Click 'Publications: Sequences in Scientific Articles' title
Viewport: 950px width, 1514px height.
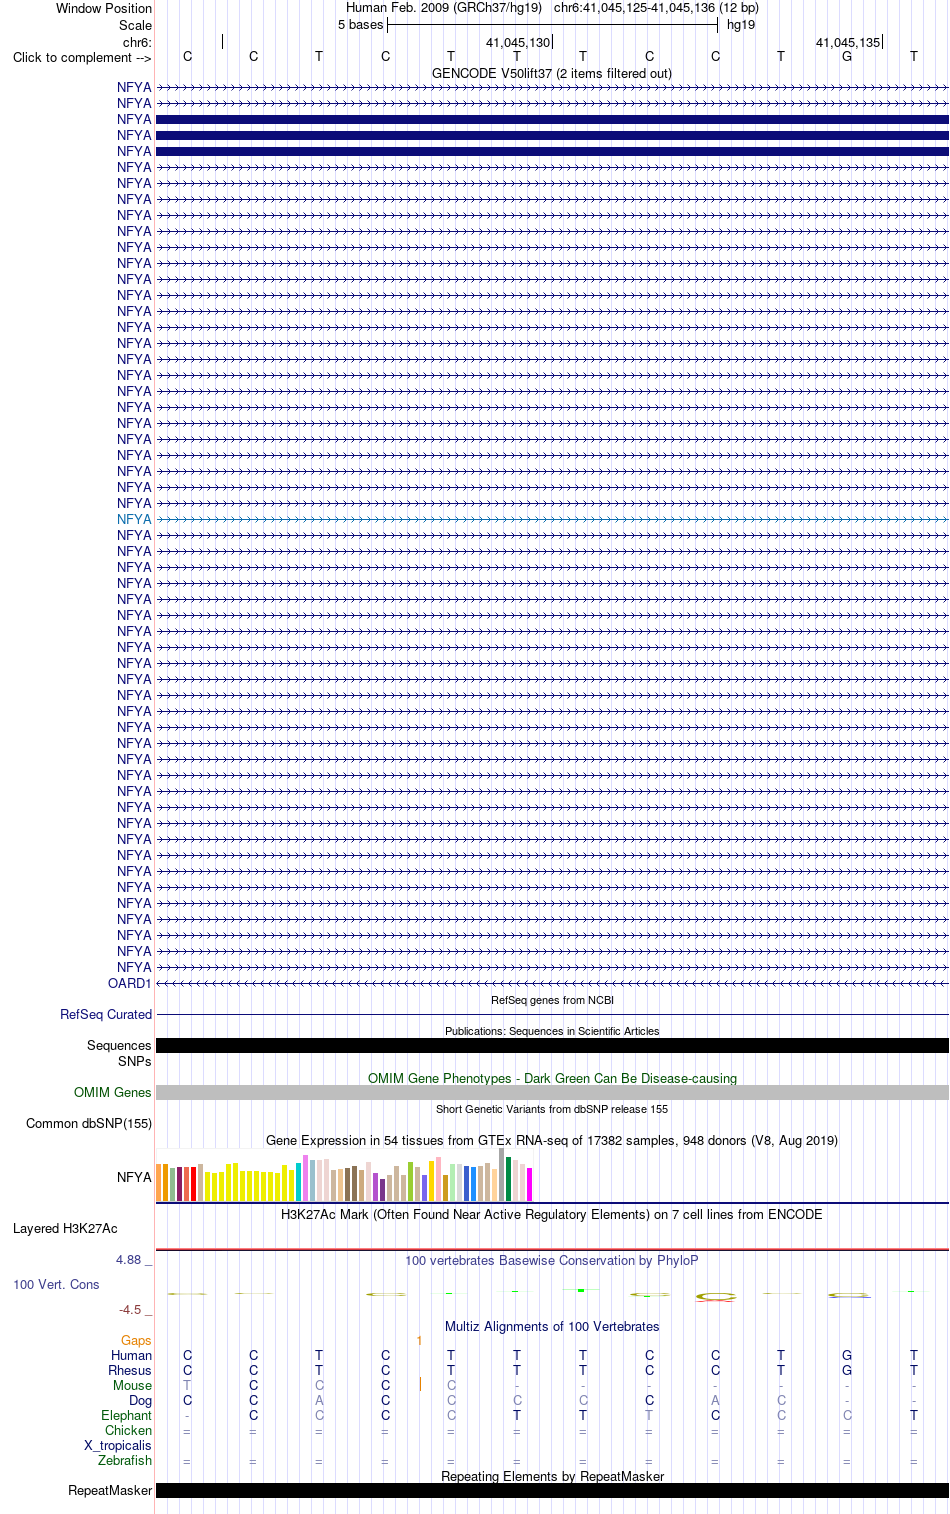(x=552, y=1031)
